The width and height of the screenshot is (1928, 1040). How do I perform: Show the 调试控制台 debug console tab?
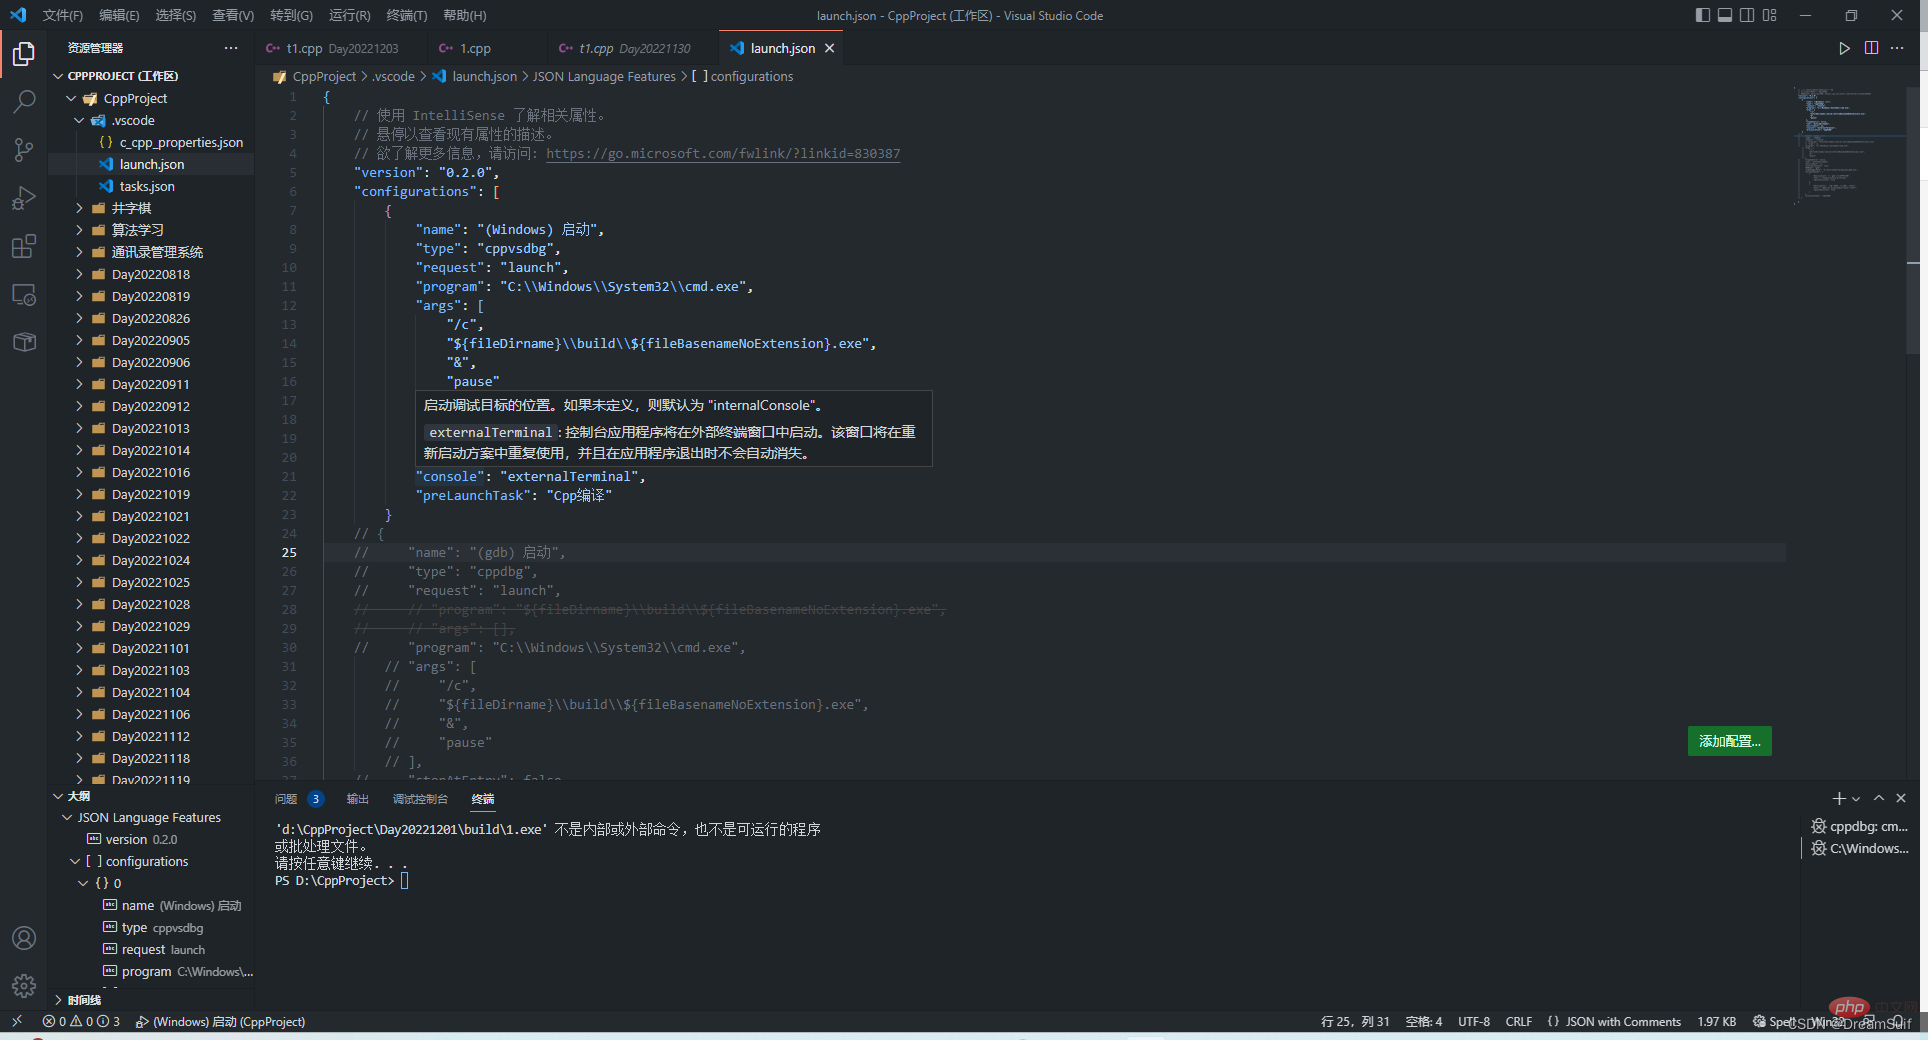[420, 799]
